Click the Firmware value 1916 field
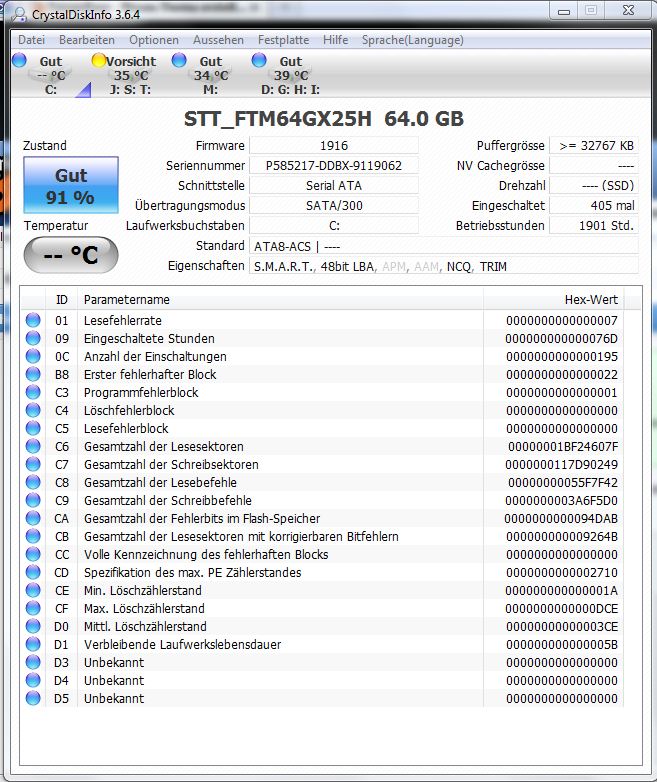657x782 pixels. point(334,146)
